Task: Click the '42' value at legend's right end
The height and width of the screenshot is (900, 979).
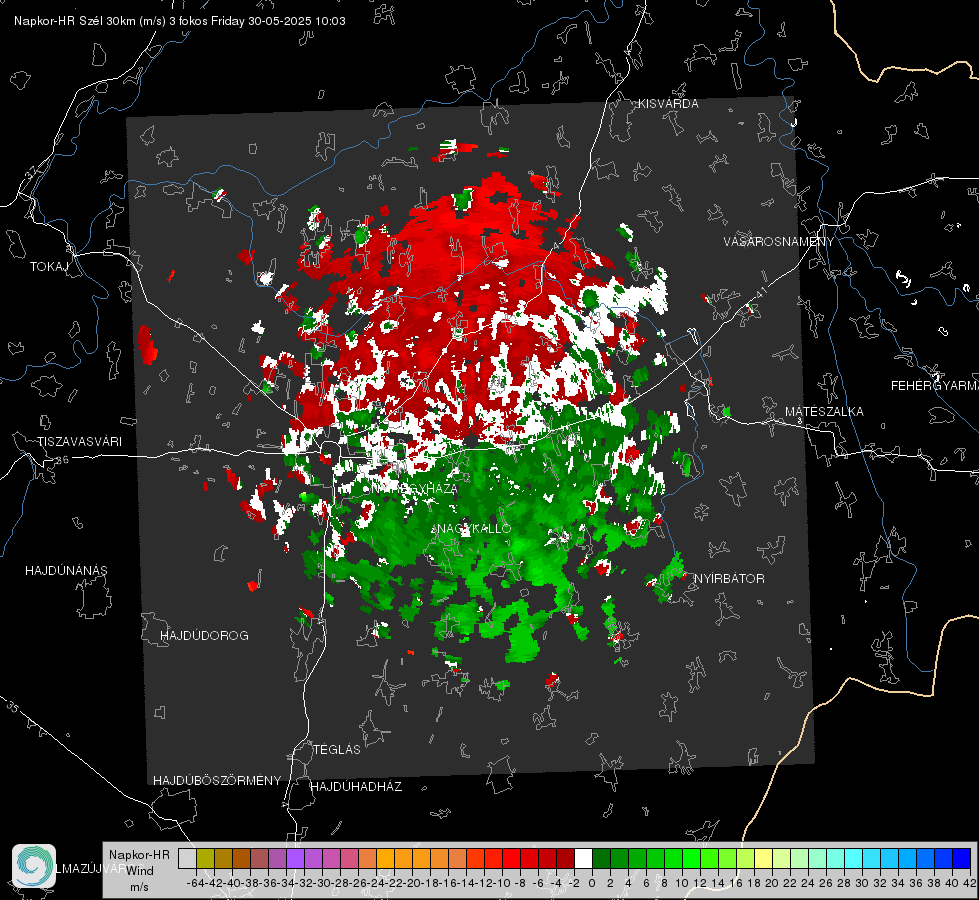Action: [x=969, y=883]
